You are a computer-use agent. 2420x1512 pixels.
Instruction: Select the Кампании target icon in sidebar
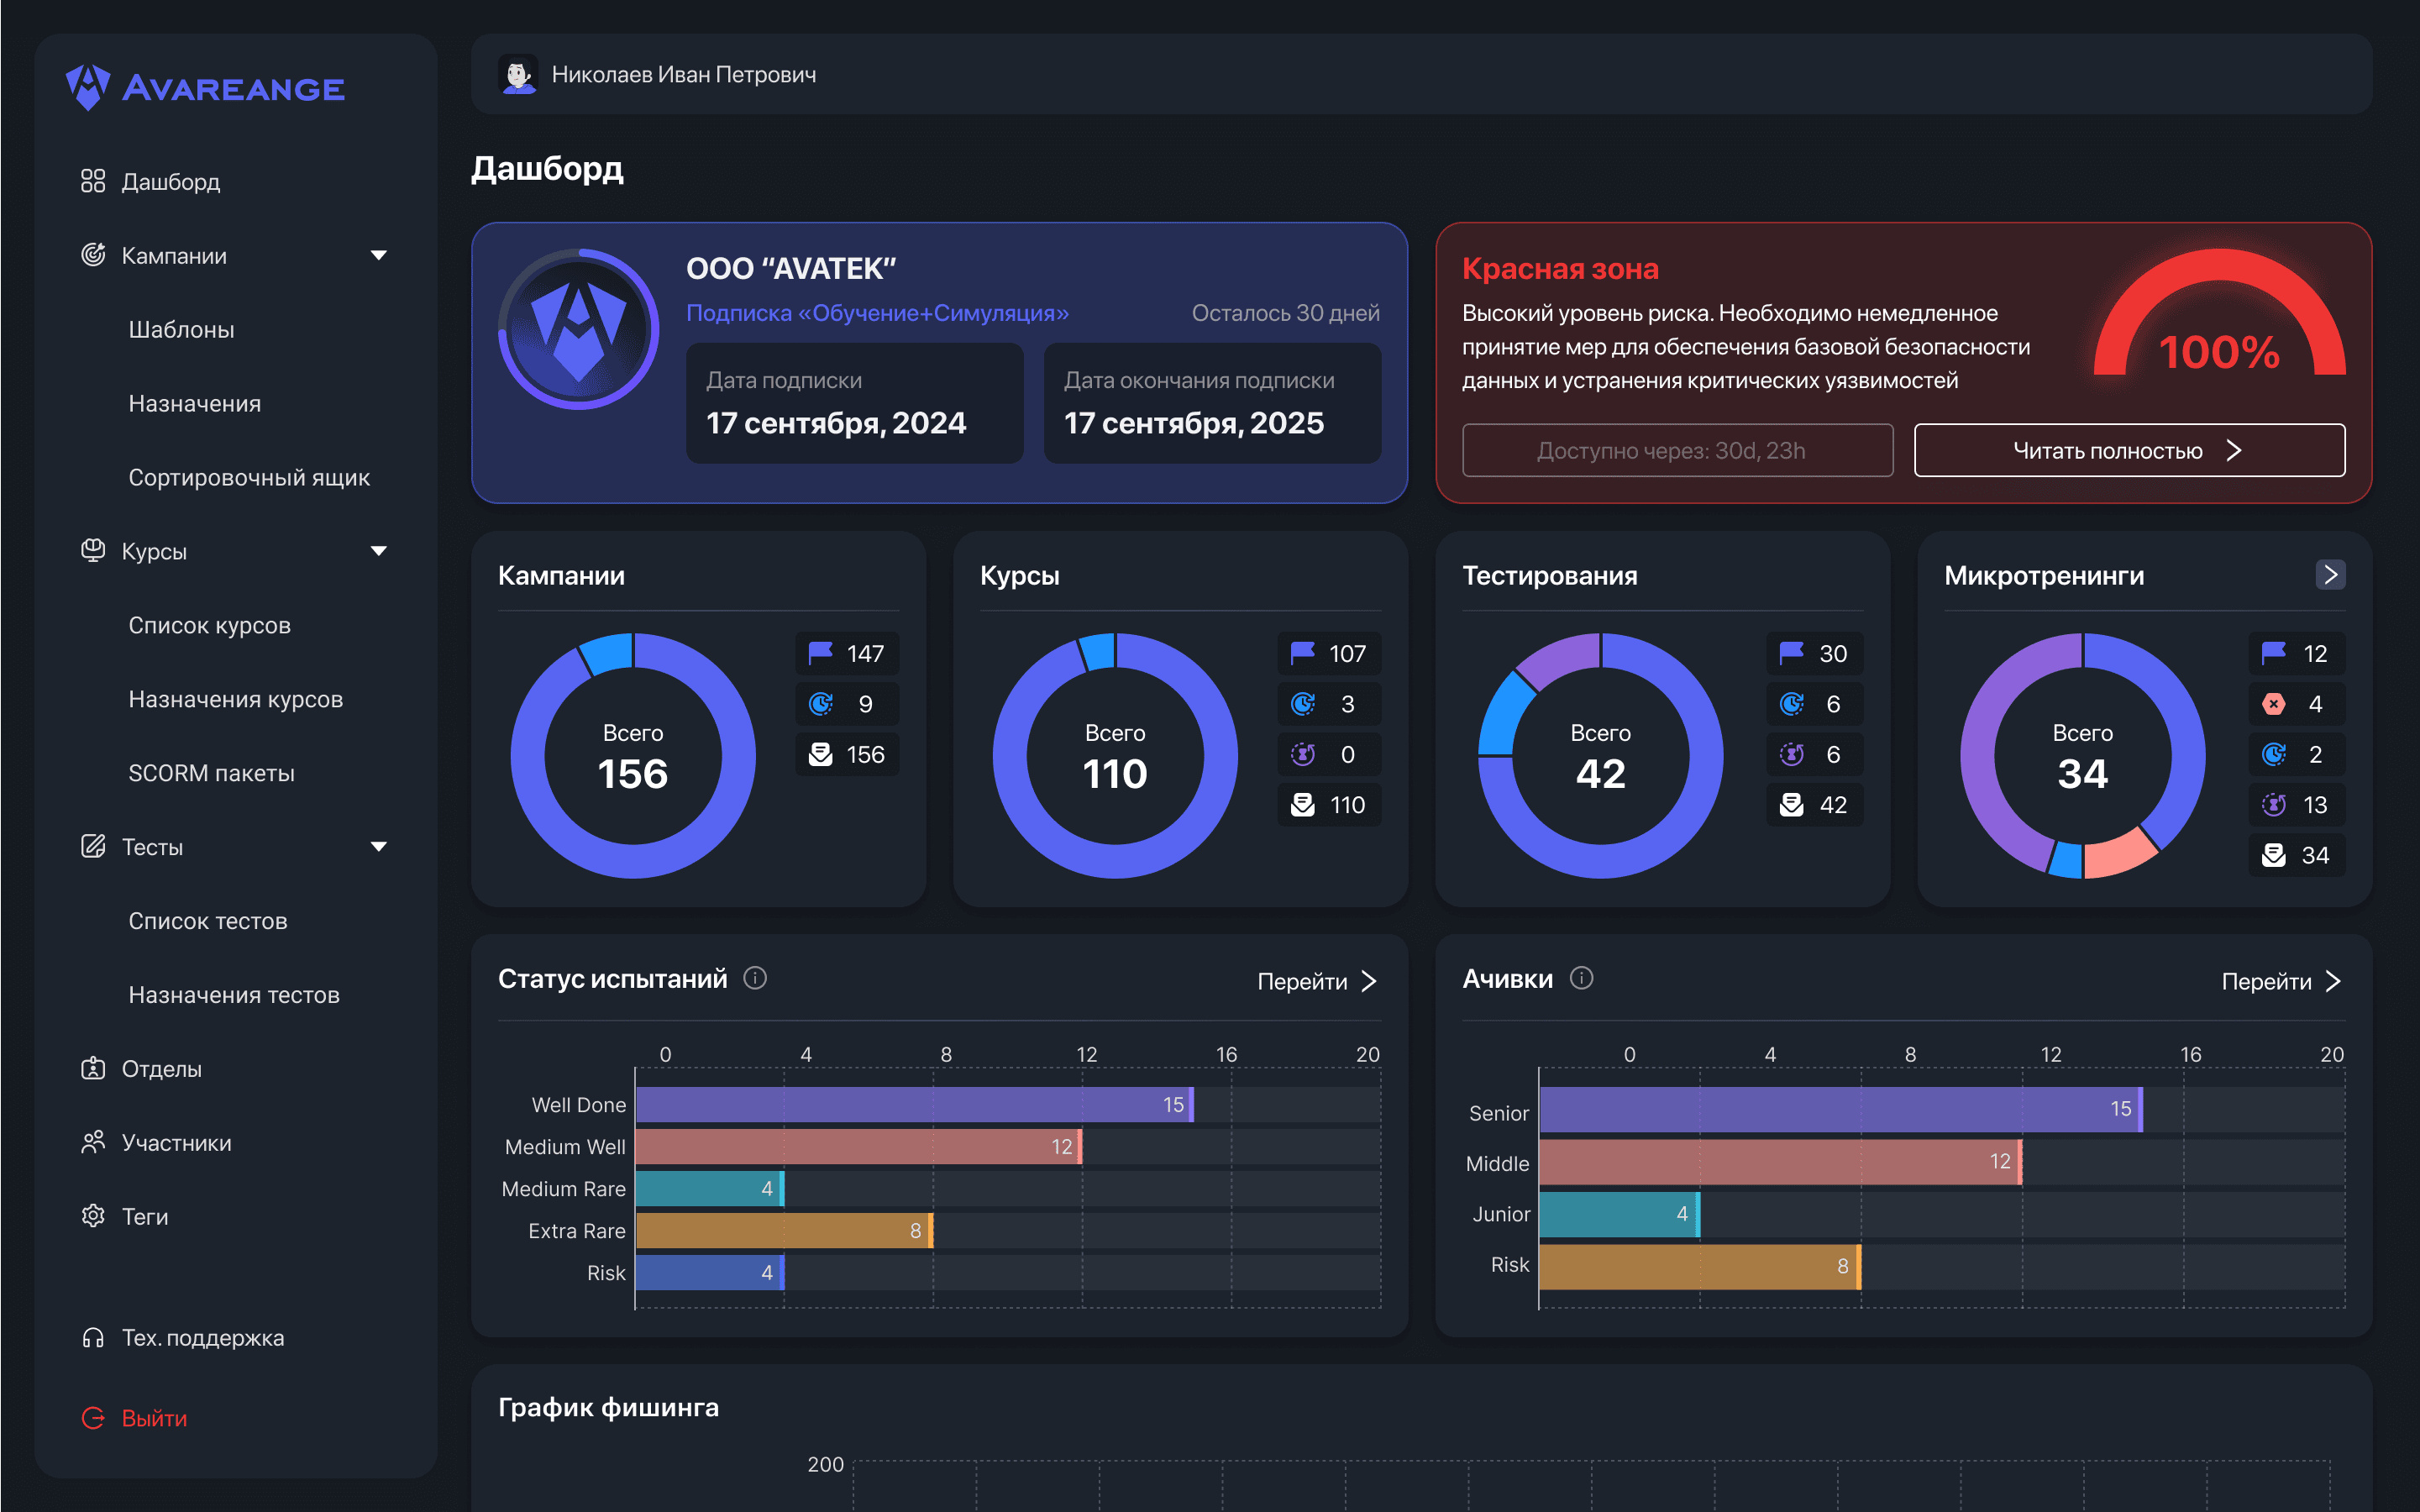tap(93, 255)
